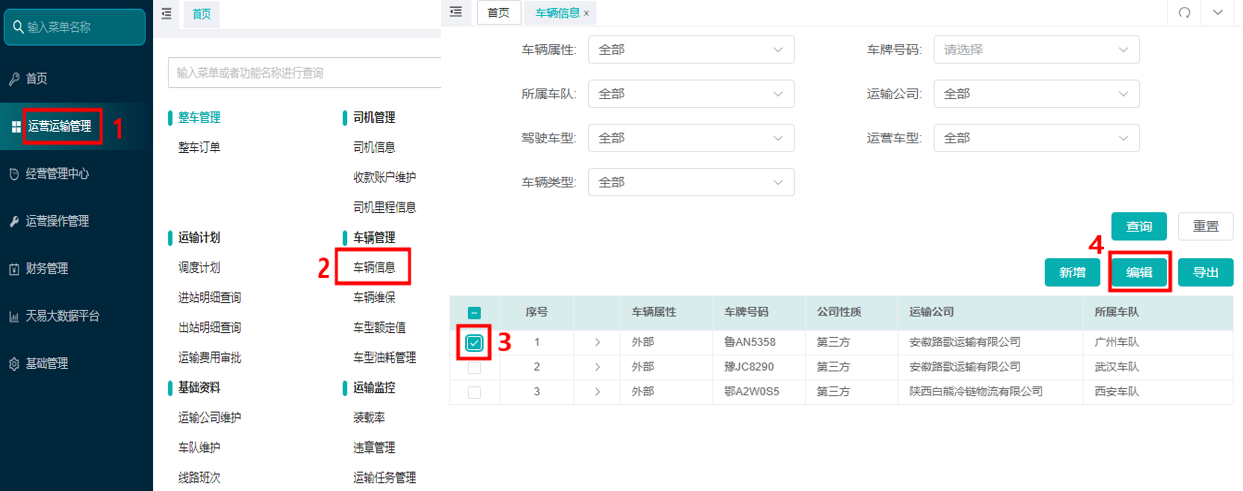The height and width of the screenshot is (491, 1243).
Task: Open 车辆信息 under 车辆管理
Action: (x=374, y=268)
